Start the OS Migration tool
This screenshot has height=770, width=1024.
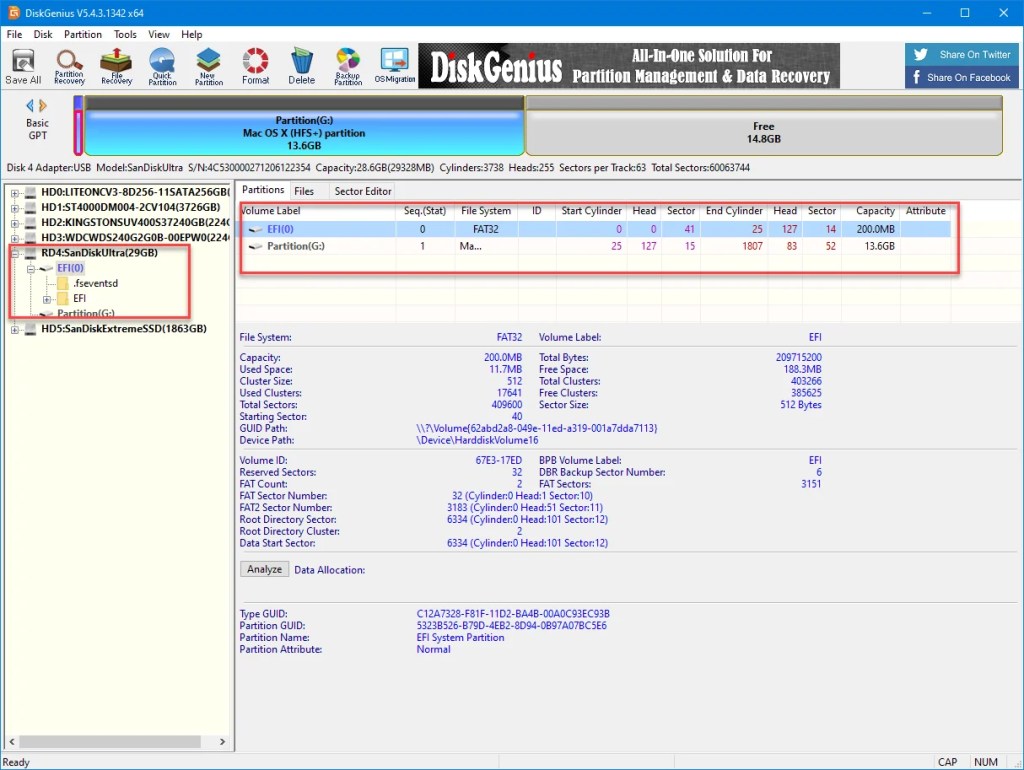coord(395,67)
